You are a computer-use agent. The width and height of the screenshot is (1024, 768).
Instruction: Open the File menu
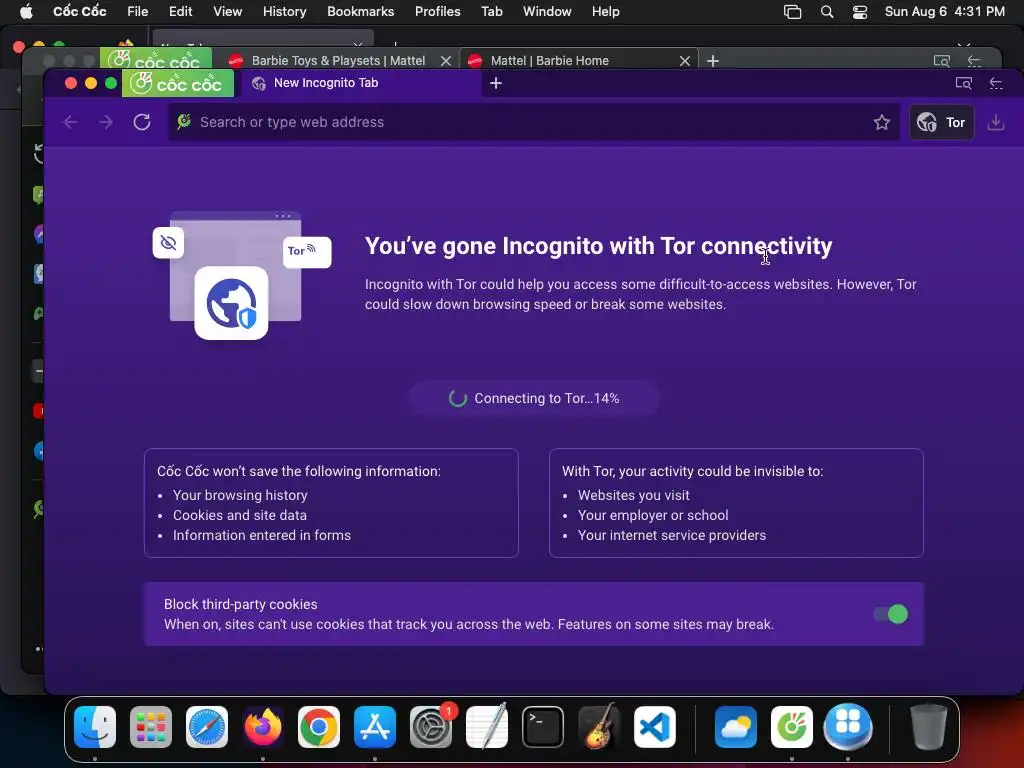(137, 11)
